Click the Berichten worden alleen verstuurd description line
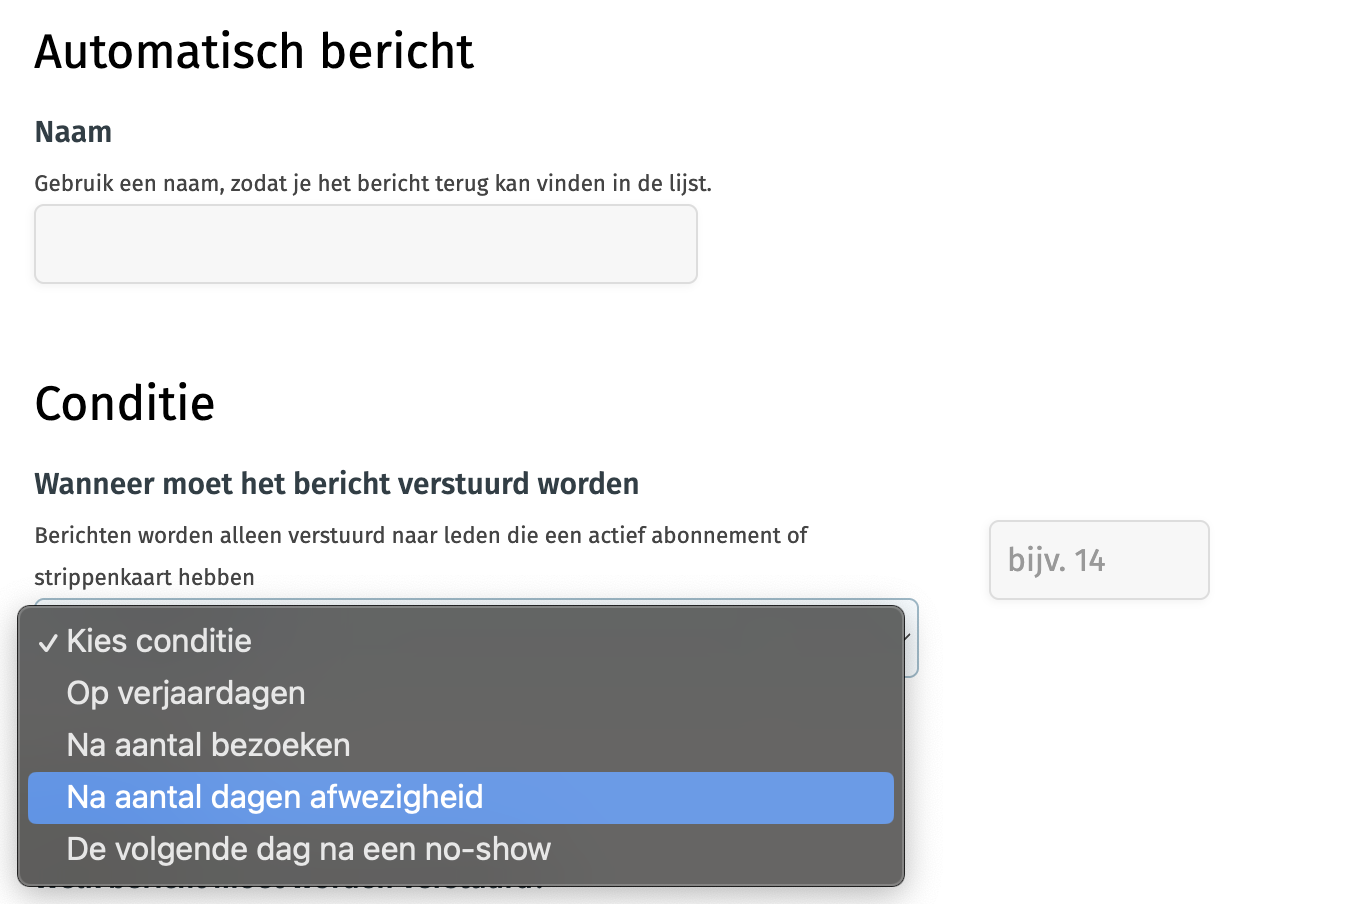This screenshot has width=1354, height=904. tap(421, 536)
